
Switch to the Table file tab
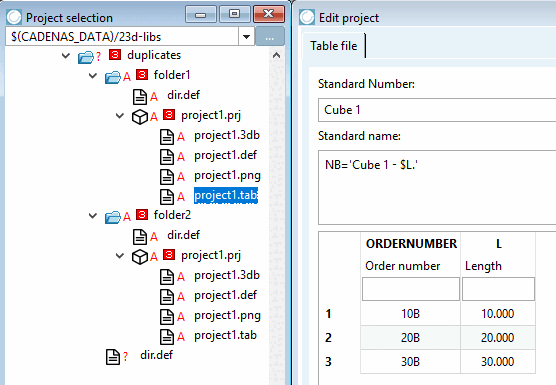tap(334, 46)
